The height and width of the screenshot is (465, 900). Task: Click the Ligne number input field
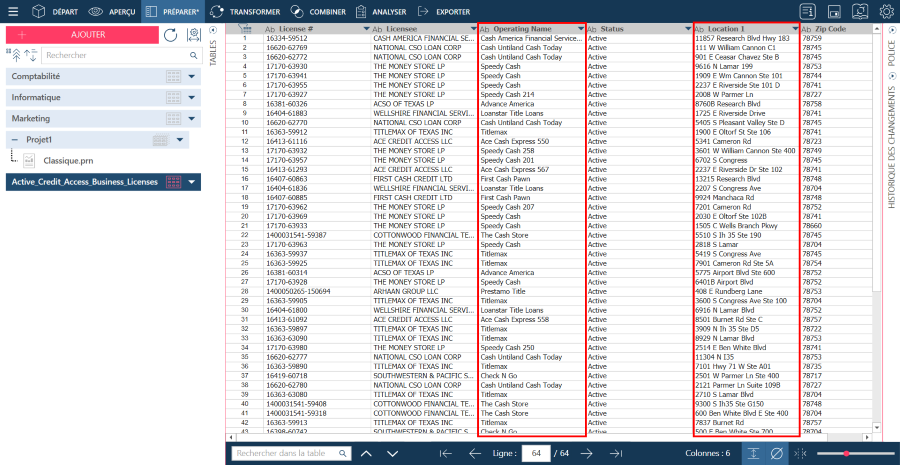point(537,454)
